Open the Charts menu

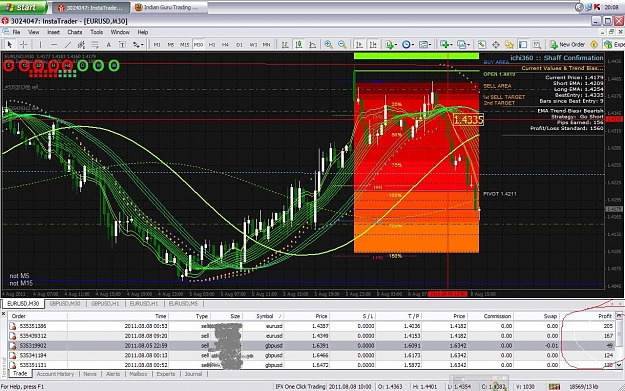pyautogui.click(x=75, y=32)
